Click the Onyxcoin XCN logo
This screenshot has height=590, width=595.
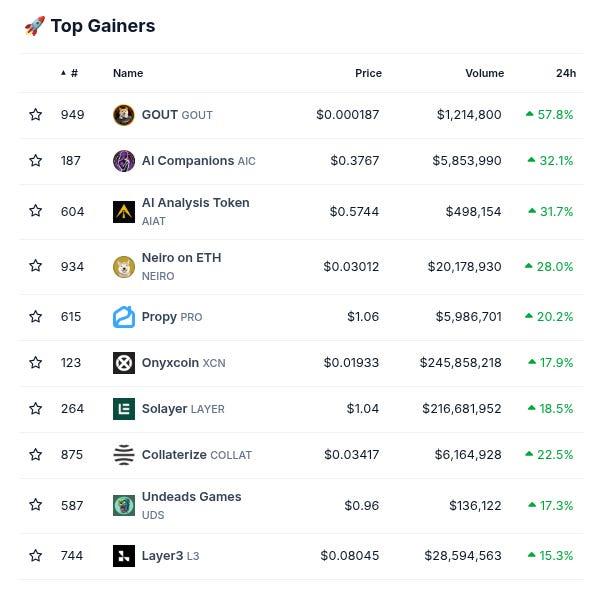[124, 363]
